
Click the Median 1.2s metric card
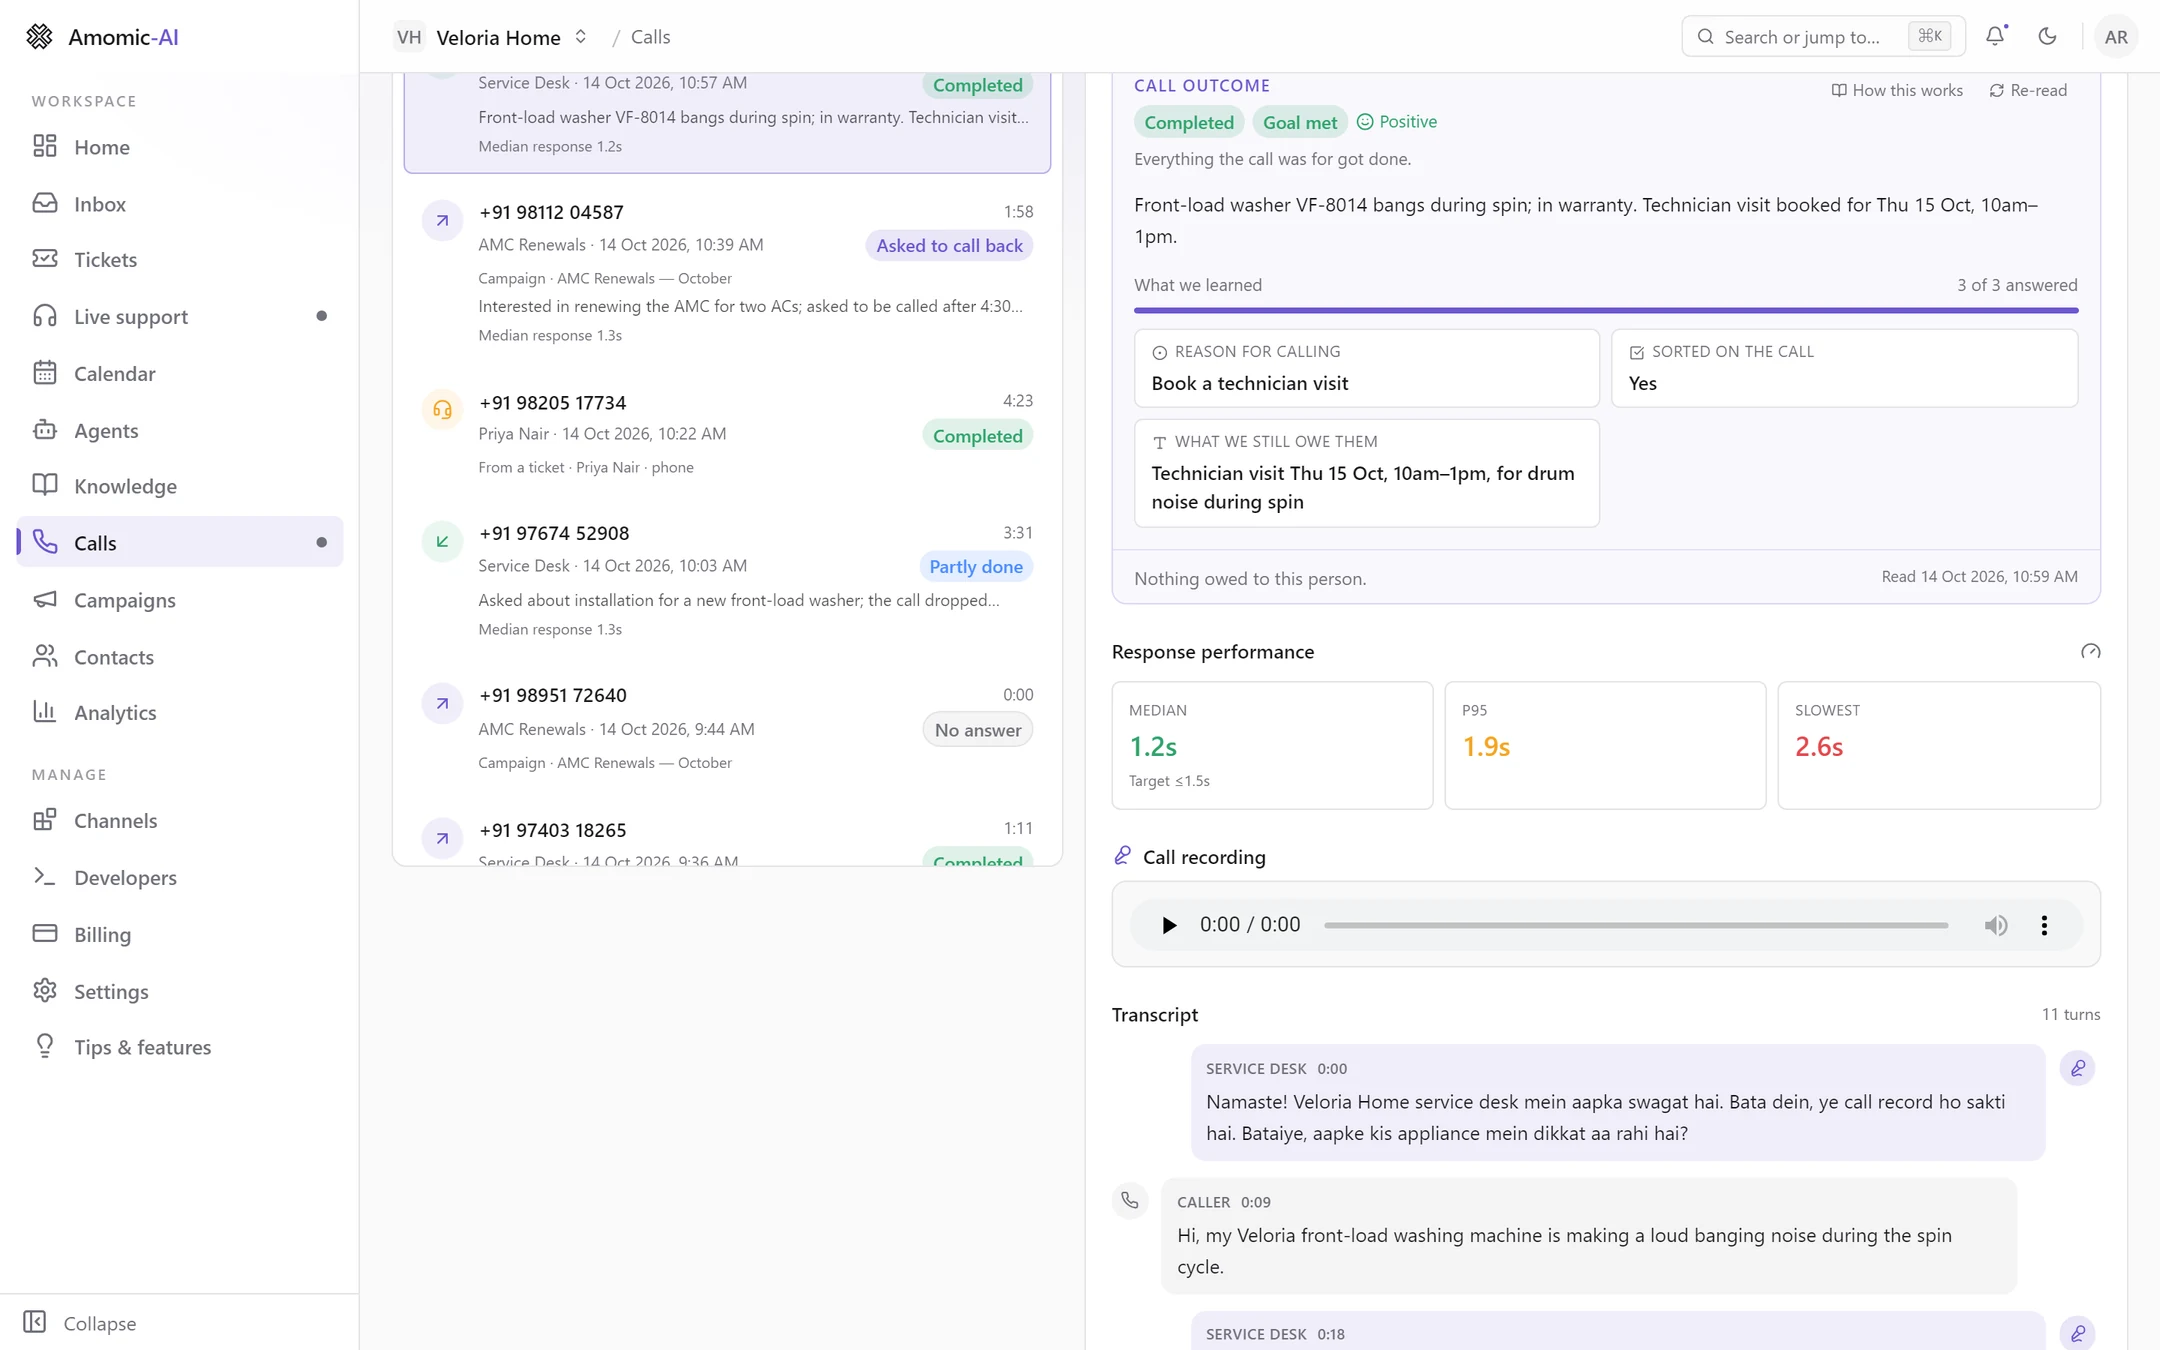[x=1272, y=745]
